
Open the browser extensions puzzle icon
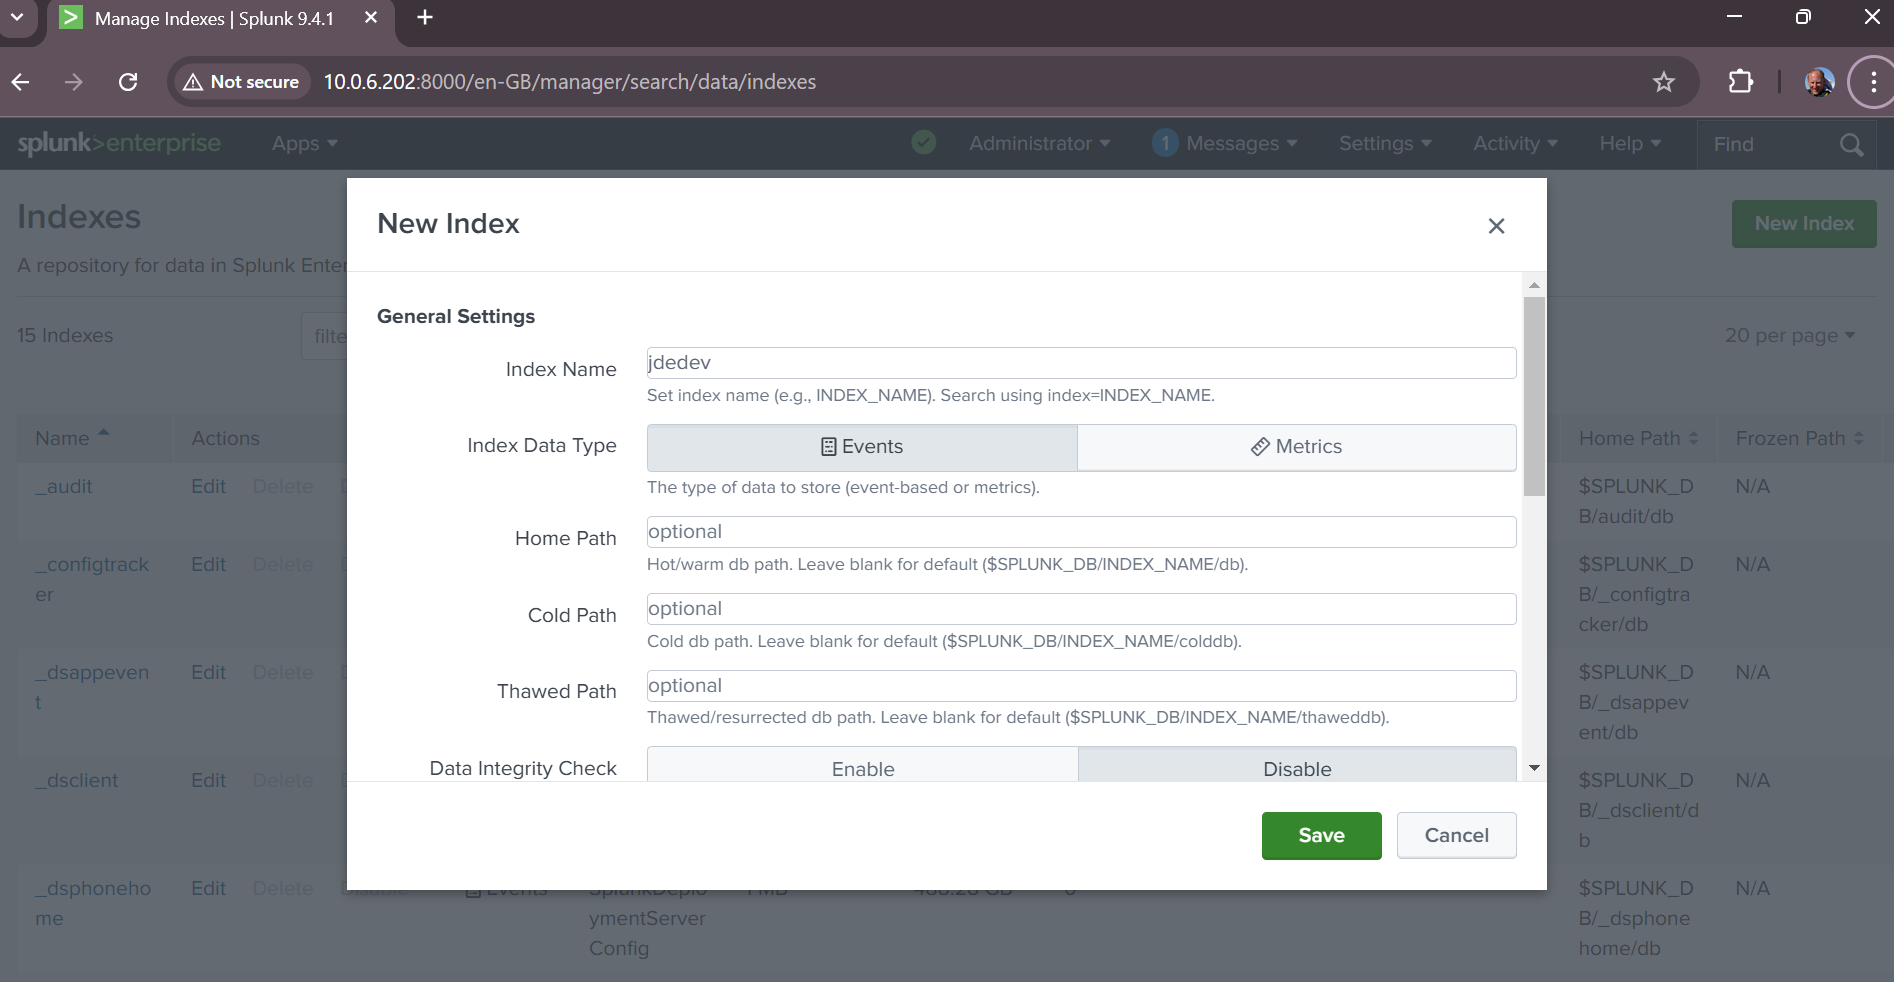point(1740,82)
